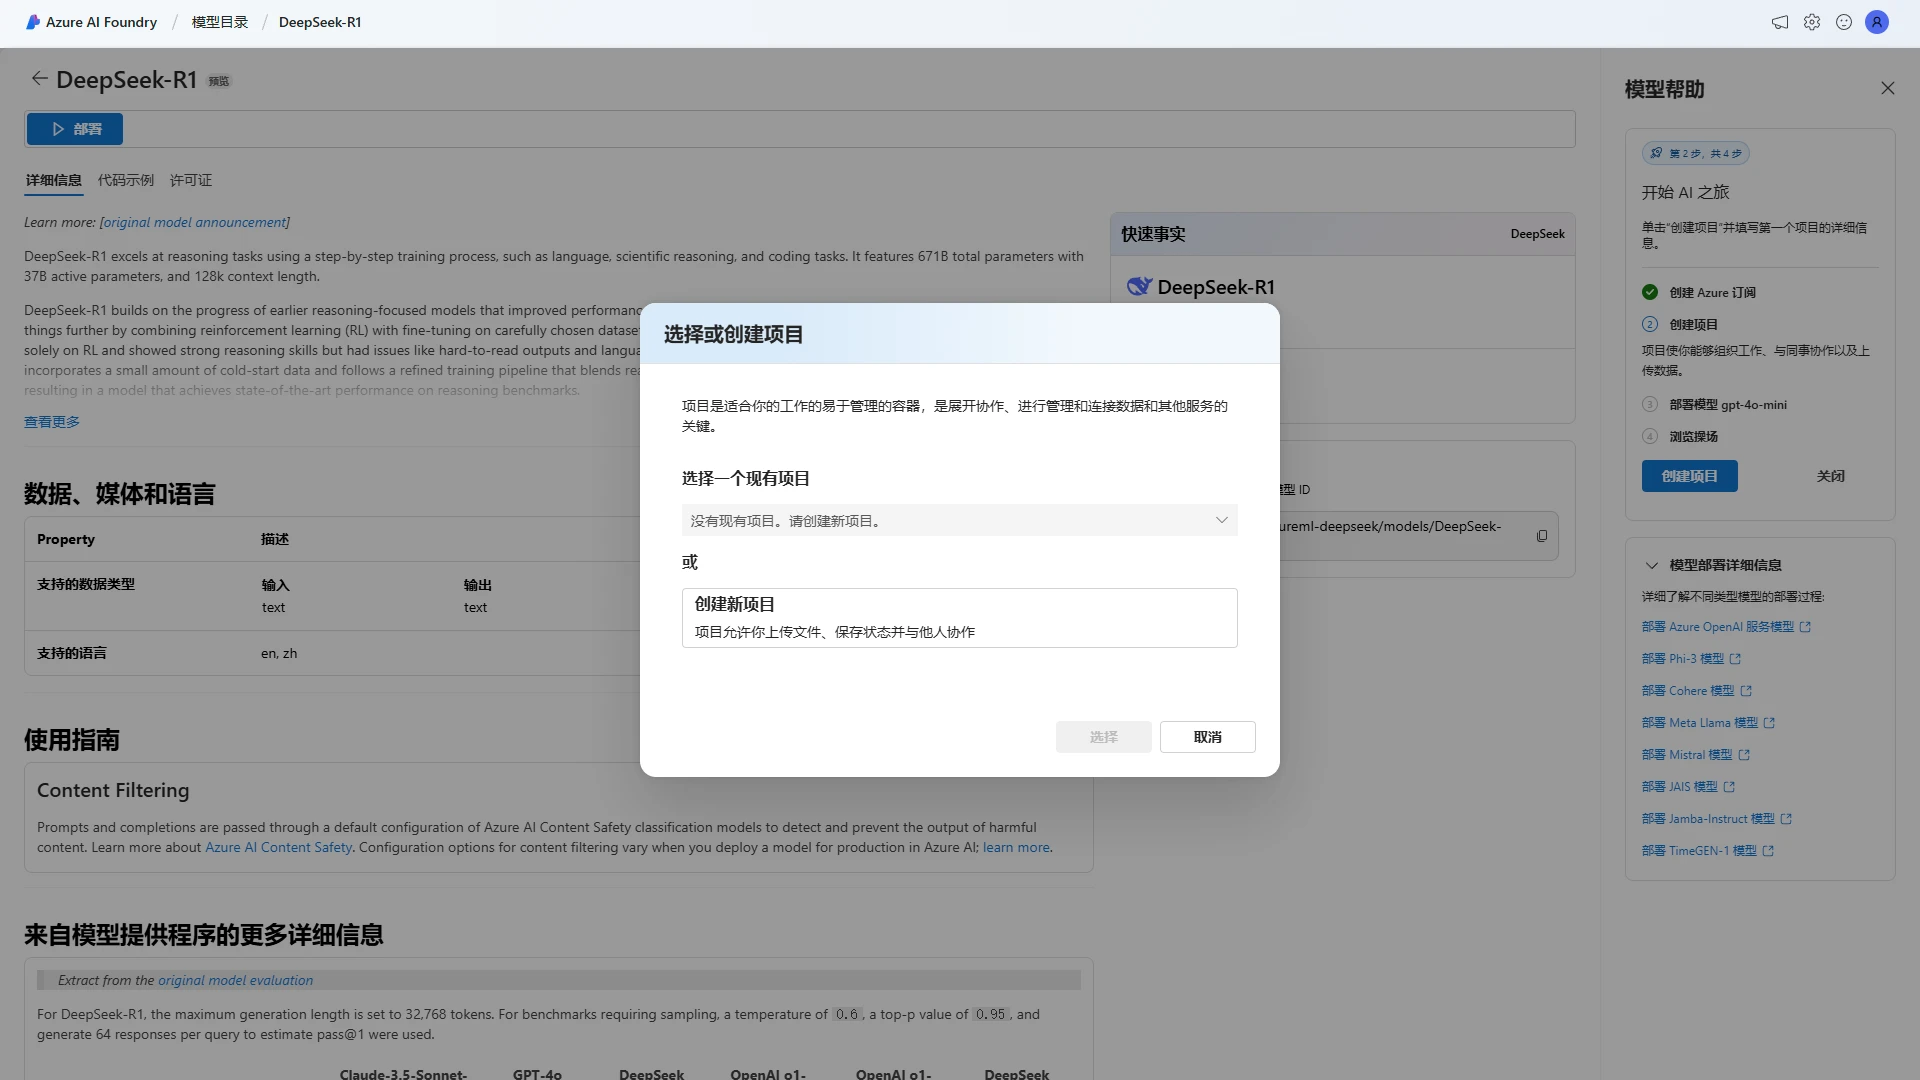The width and height of the screenshot is (1920, 1080).
Task: Close the 模型帮助 panel
Action: [x=1888, y=88]
